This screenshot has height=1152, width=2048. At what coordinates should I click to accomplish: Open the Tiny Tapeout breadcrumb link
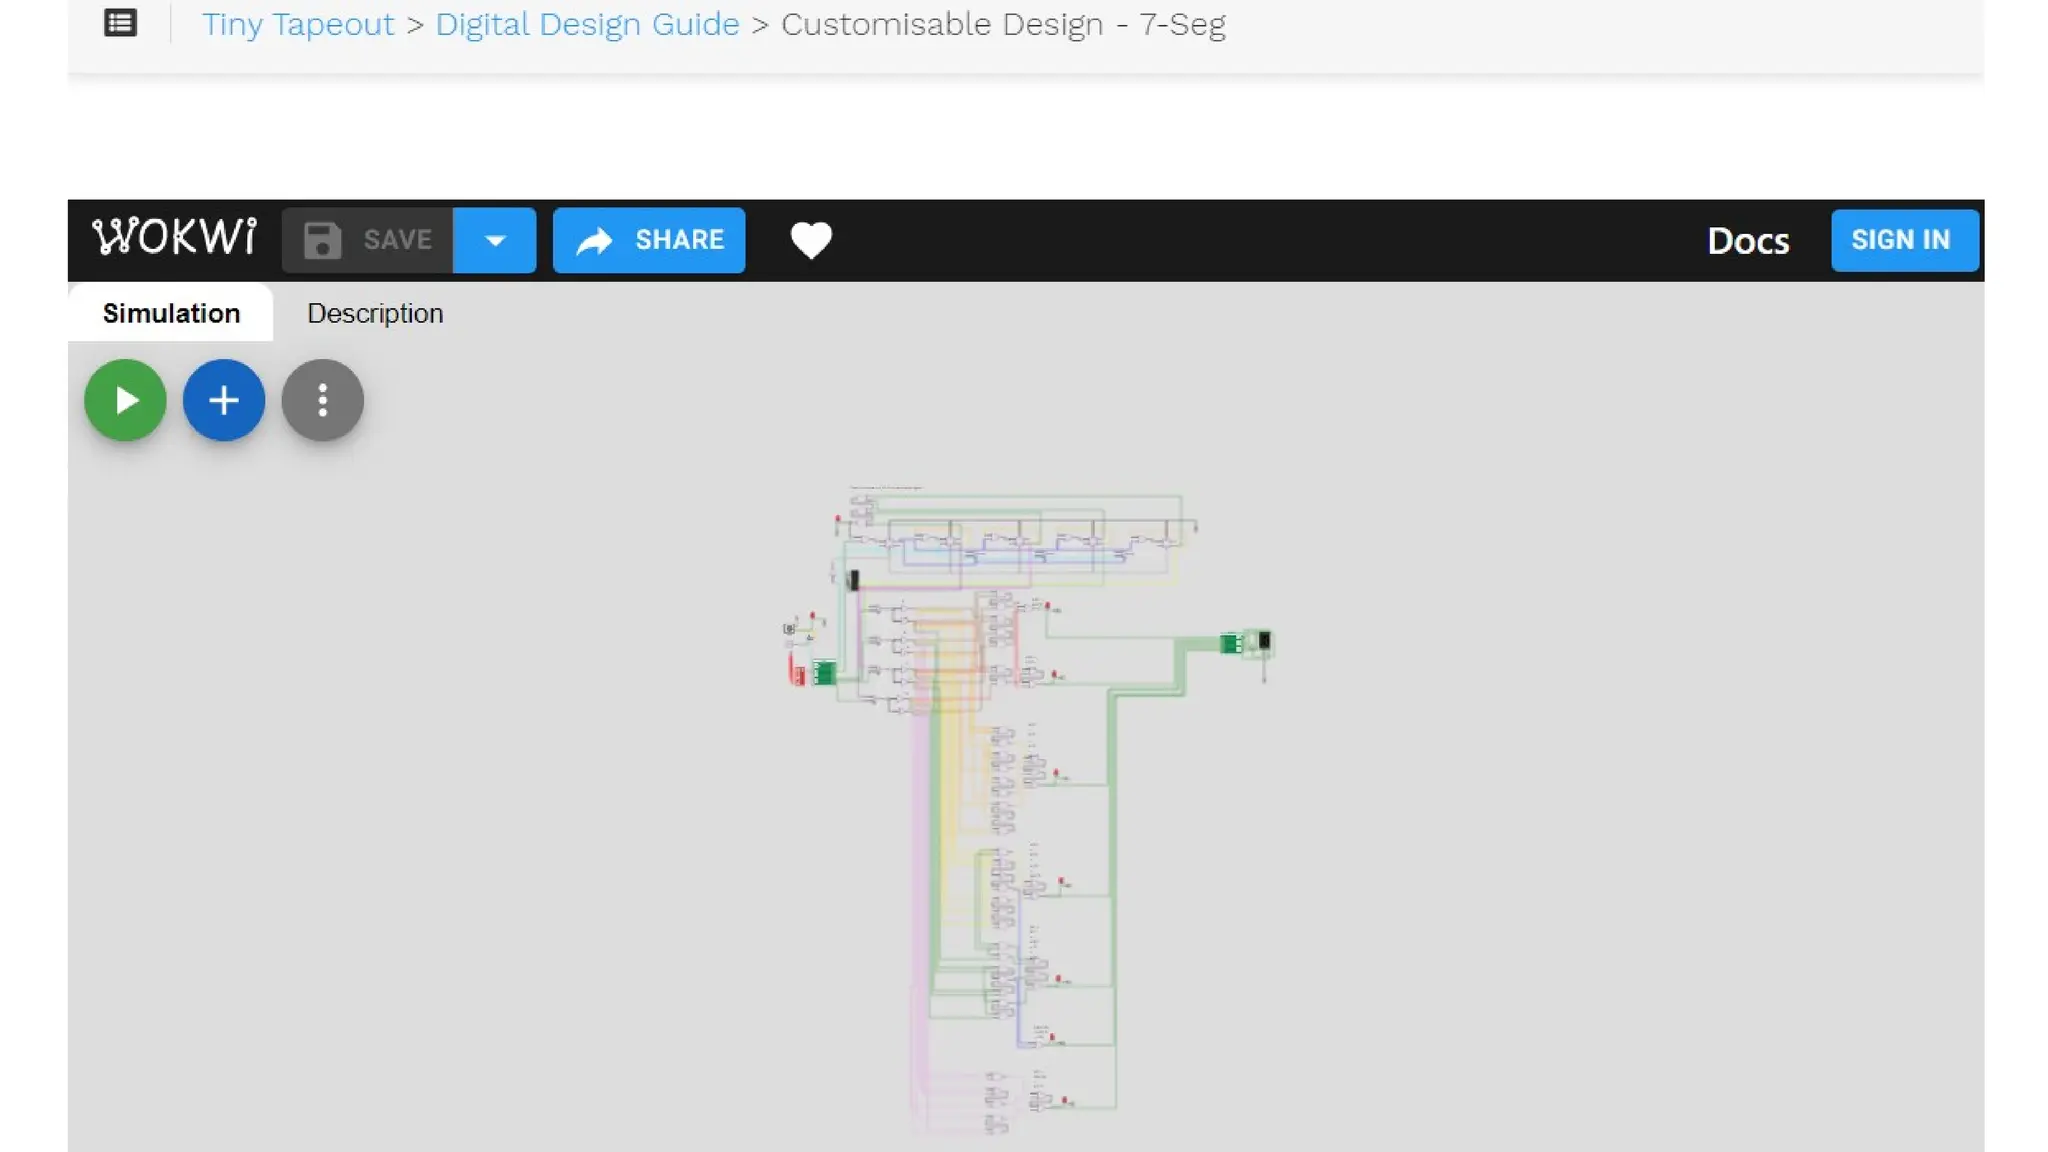pos(298,24)
